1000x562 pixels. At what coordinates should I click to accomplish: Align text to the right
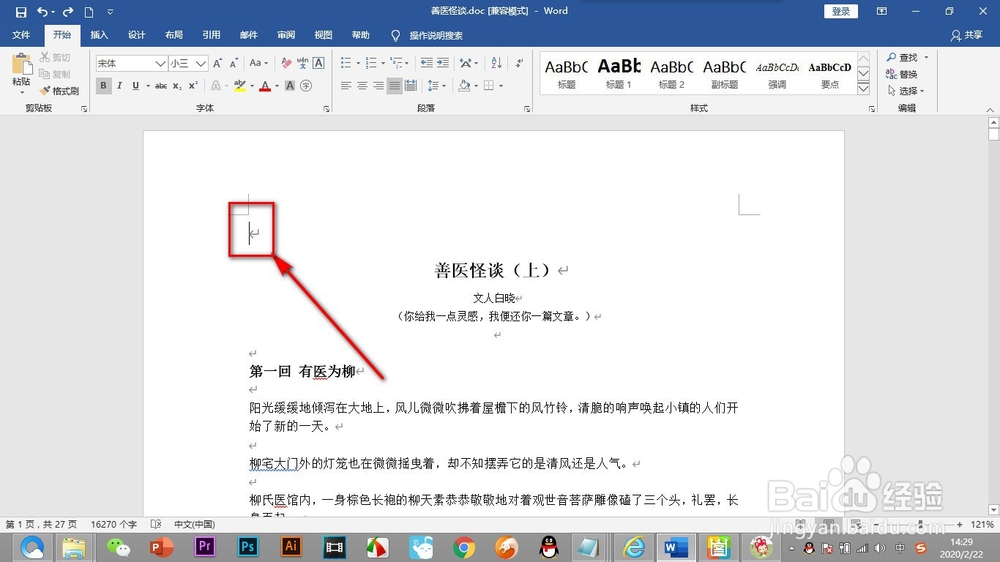(378, 85)
